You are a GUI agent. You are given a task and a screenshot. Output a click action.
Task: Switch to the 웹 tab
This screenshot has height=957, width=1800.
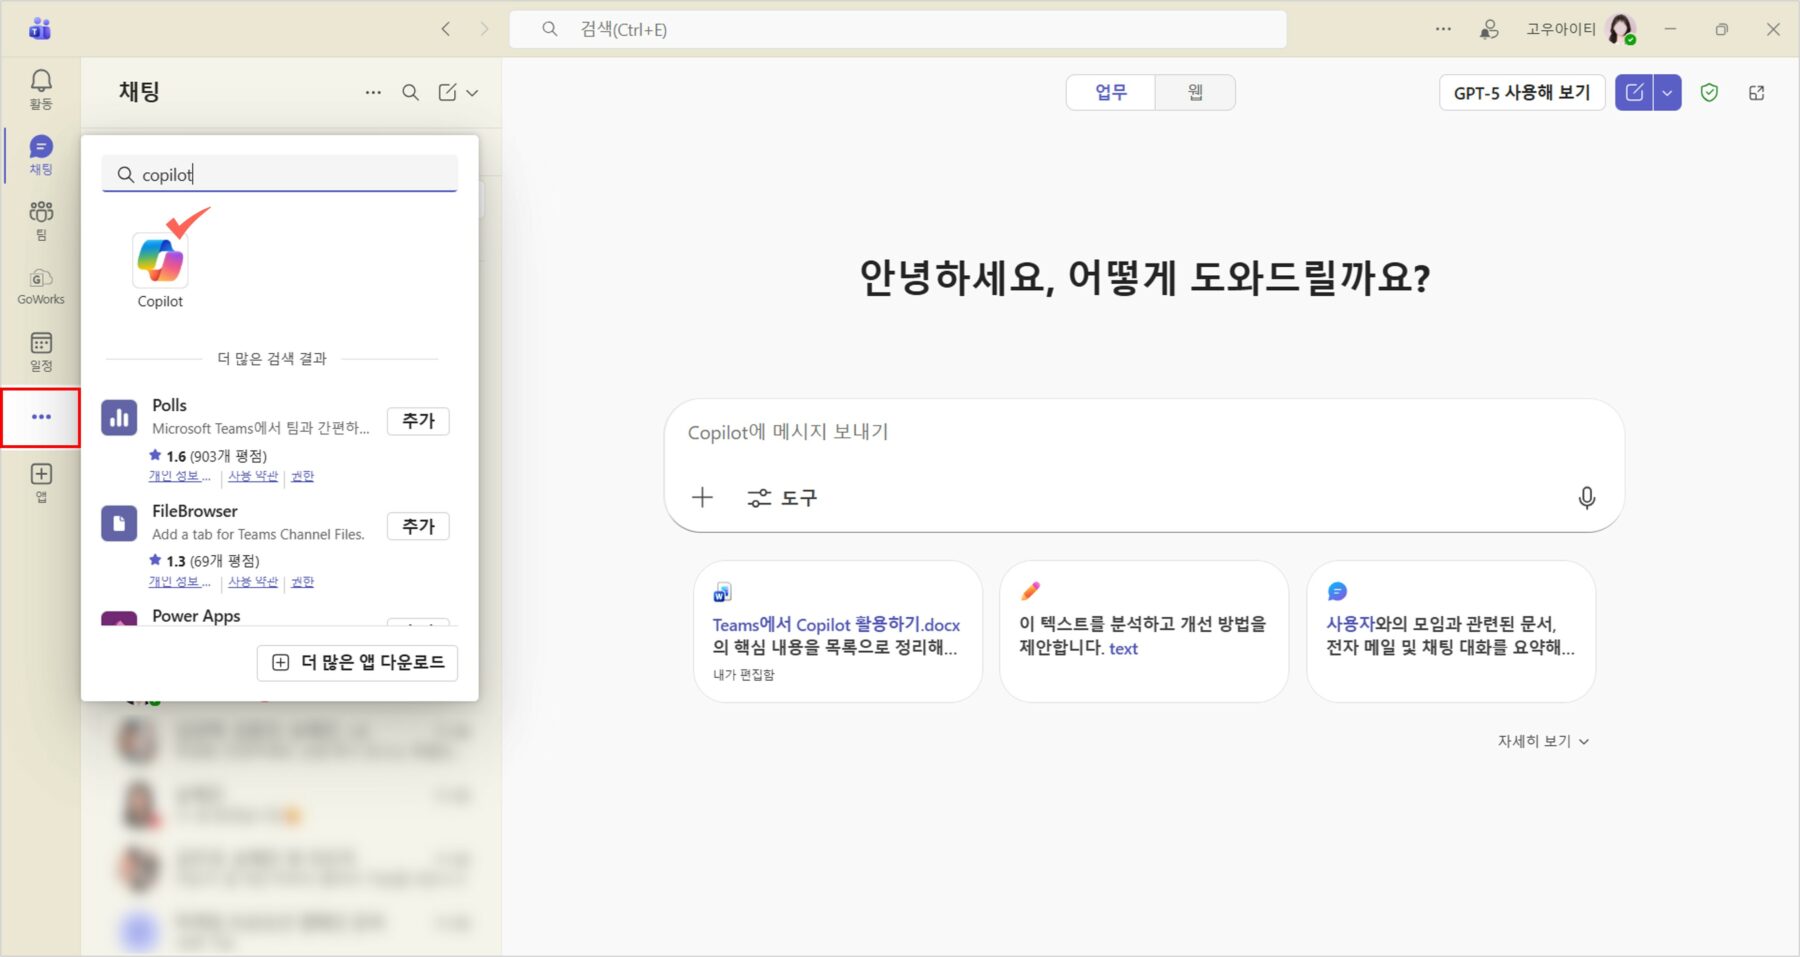click(x=1195, y=93)
